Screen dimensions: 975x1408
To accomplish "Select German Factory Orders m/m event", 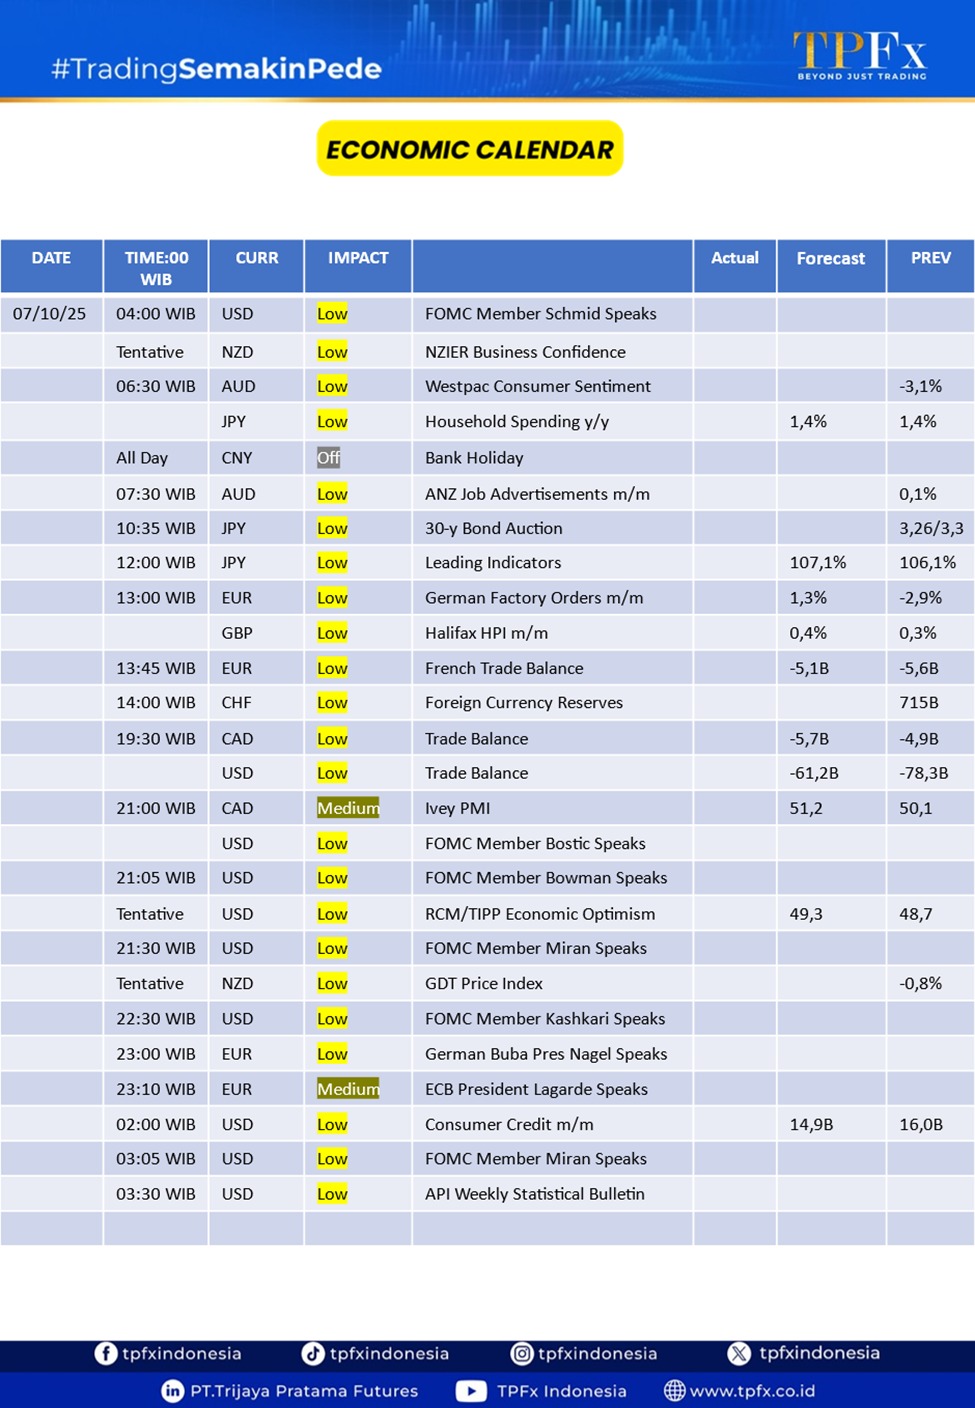I will pos(534,598).
